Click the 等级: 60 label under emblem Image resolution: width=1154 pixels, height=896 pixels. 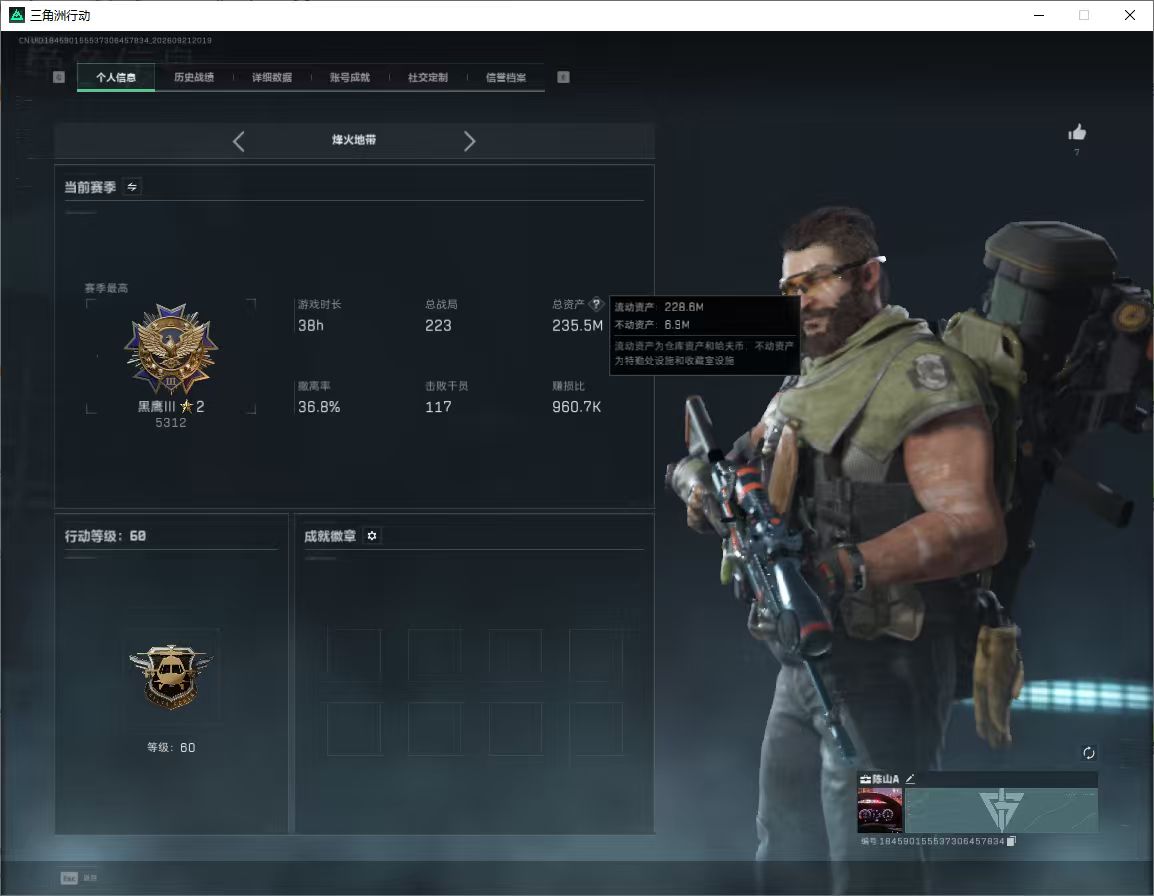tap(171, 747)
